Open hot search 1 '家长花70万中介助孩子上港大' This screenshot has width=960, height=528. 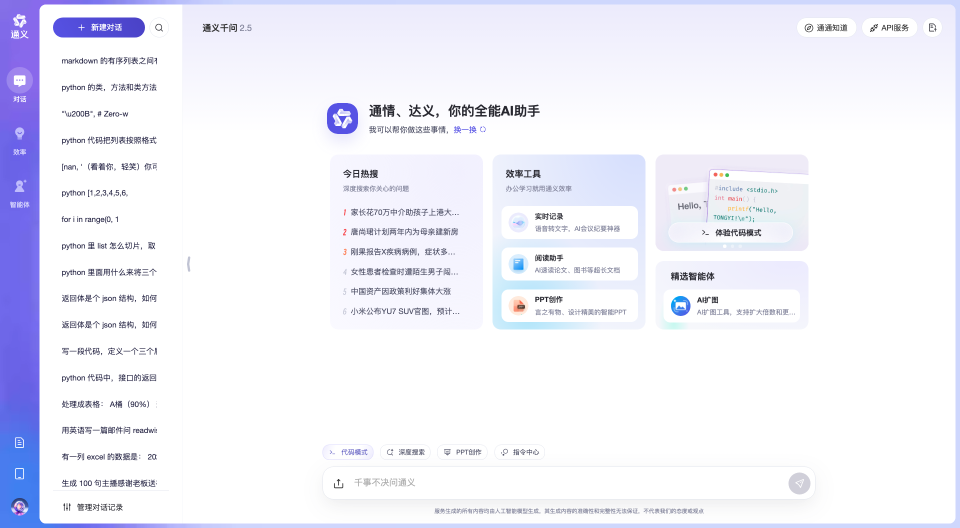tap(401, 213)
